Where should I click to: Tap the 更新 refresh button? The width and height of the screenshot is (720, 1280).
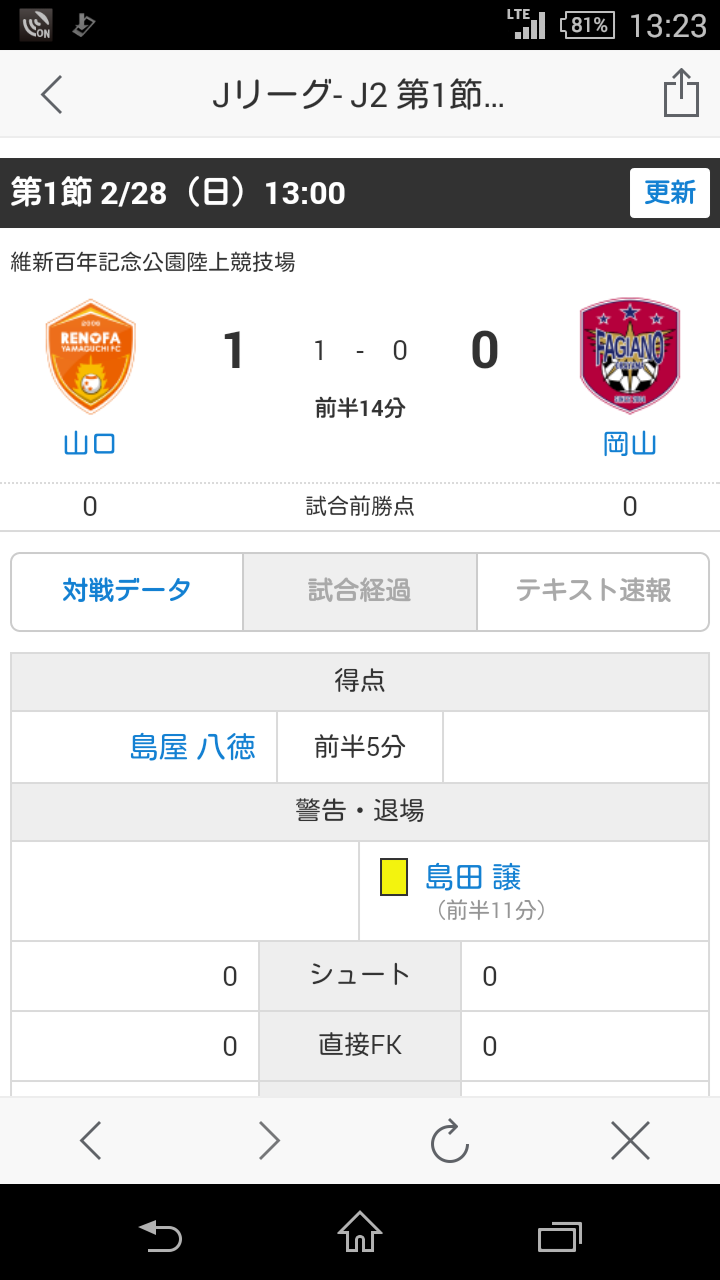click(x=669, y=193)
